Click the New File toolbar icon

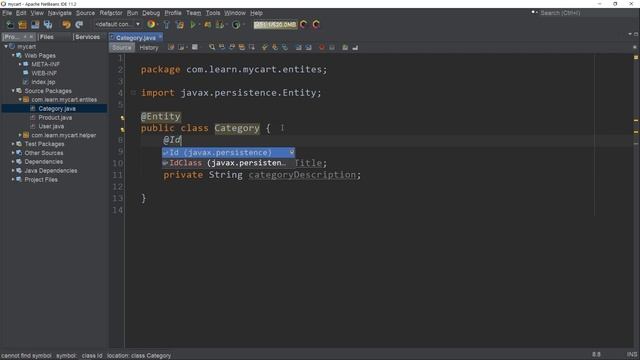coord(10,24)
